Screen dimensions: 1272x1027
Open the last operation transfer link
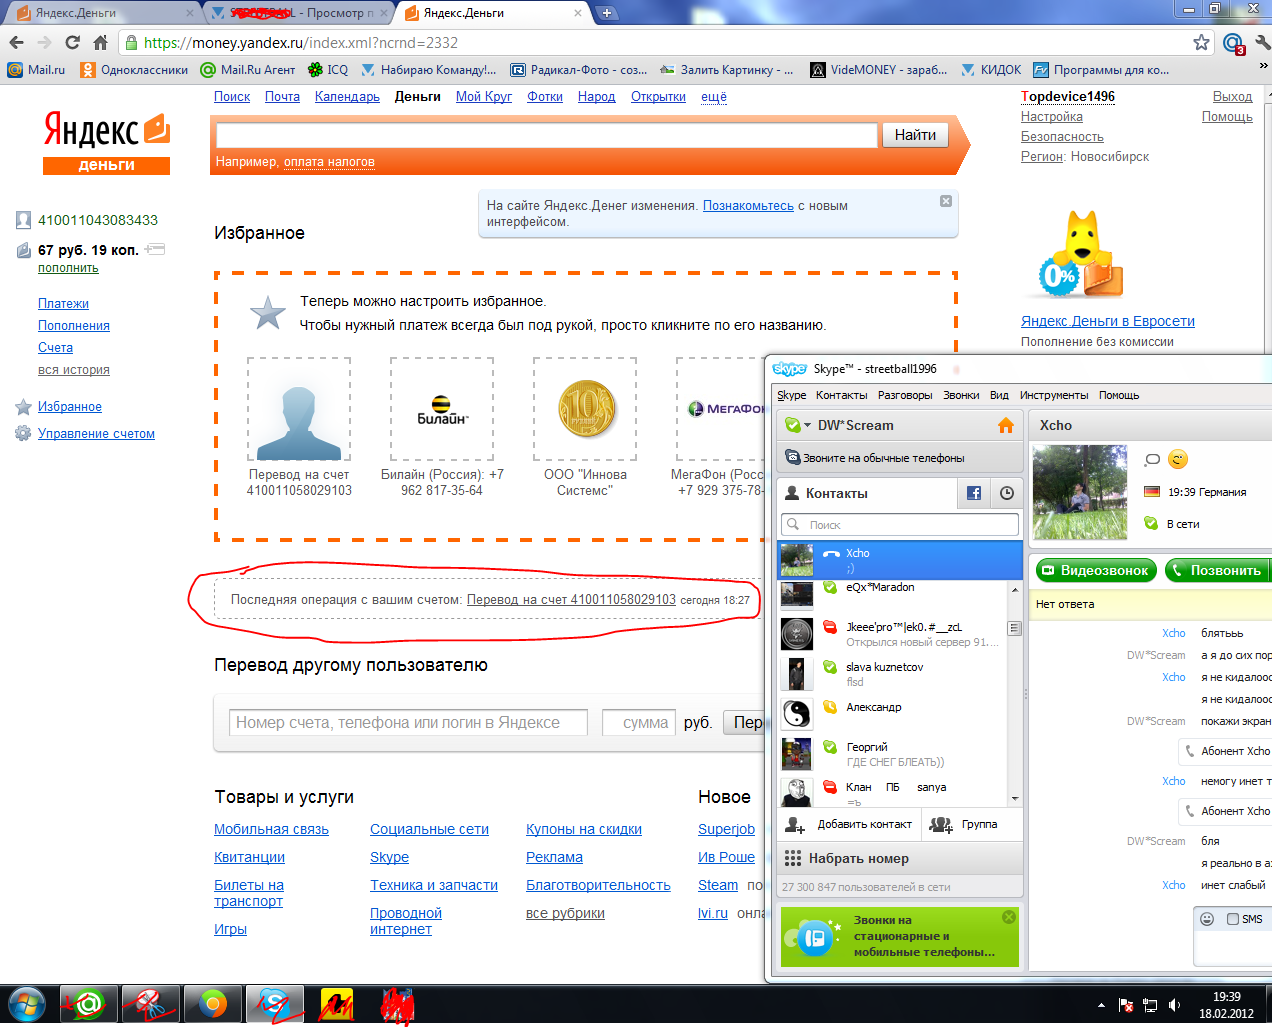571,600
